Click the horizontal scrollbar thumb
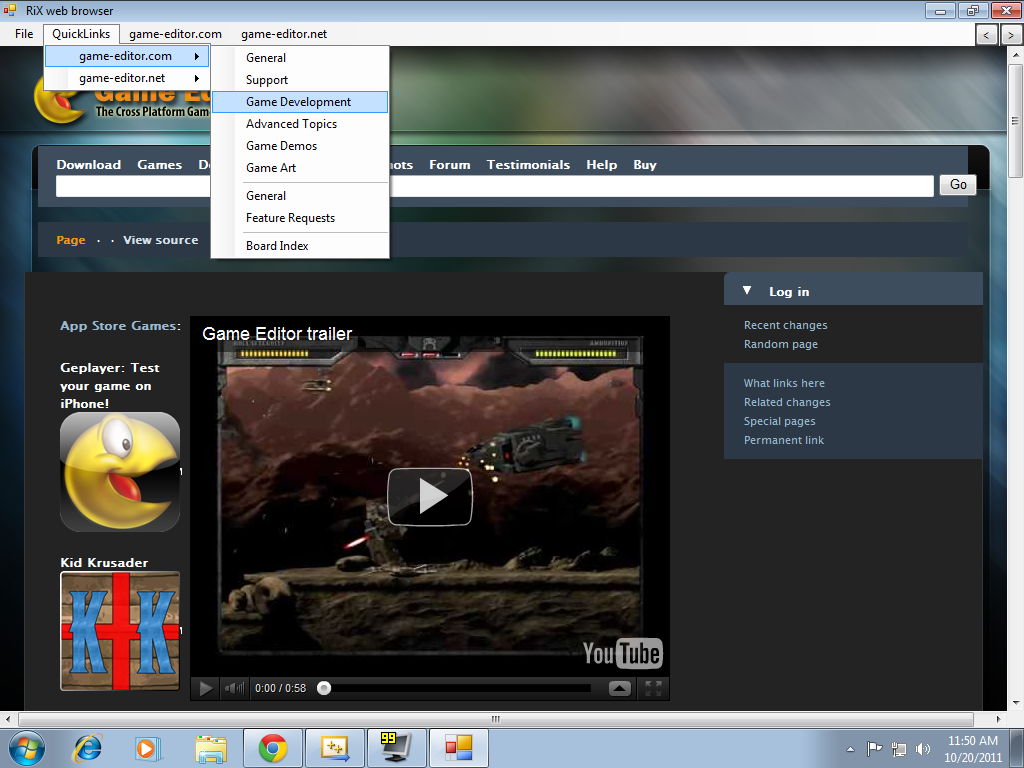1024x768 pixels. [x=496, y=719]
